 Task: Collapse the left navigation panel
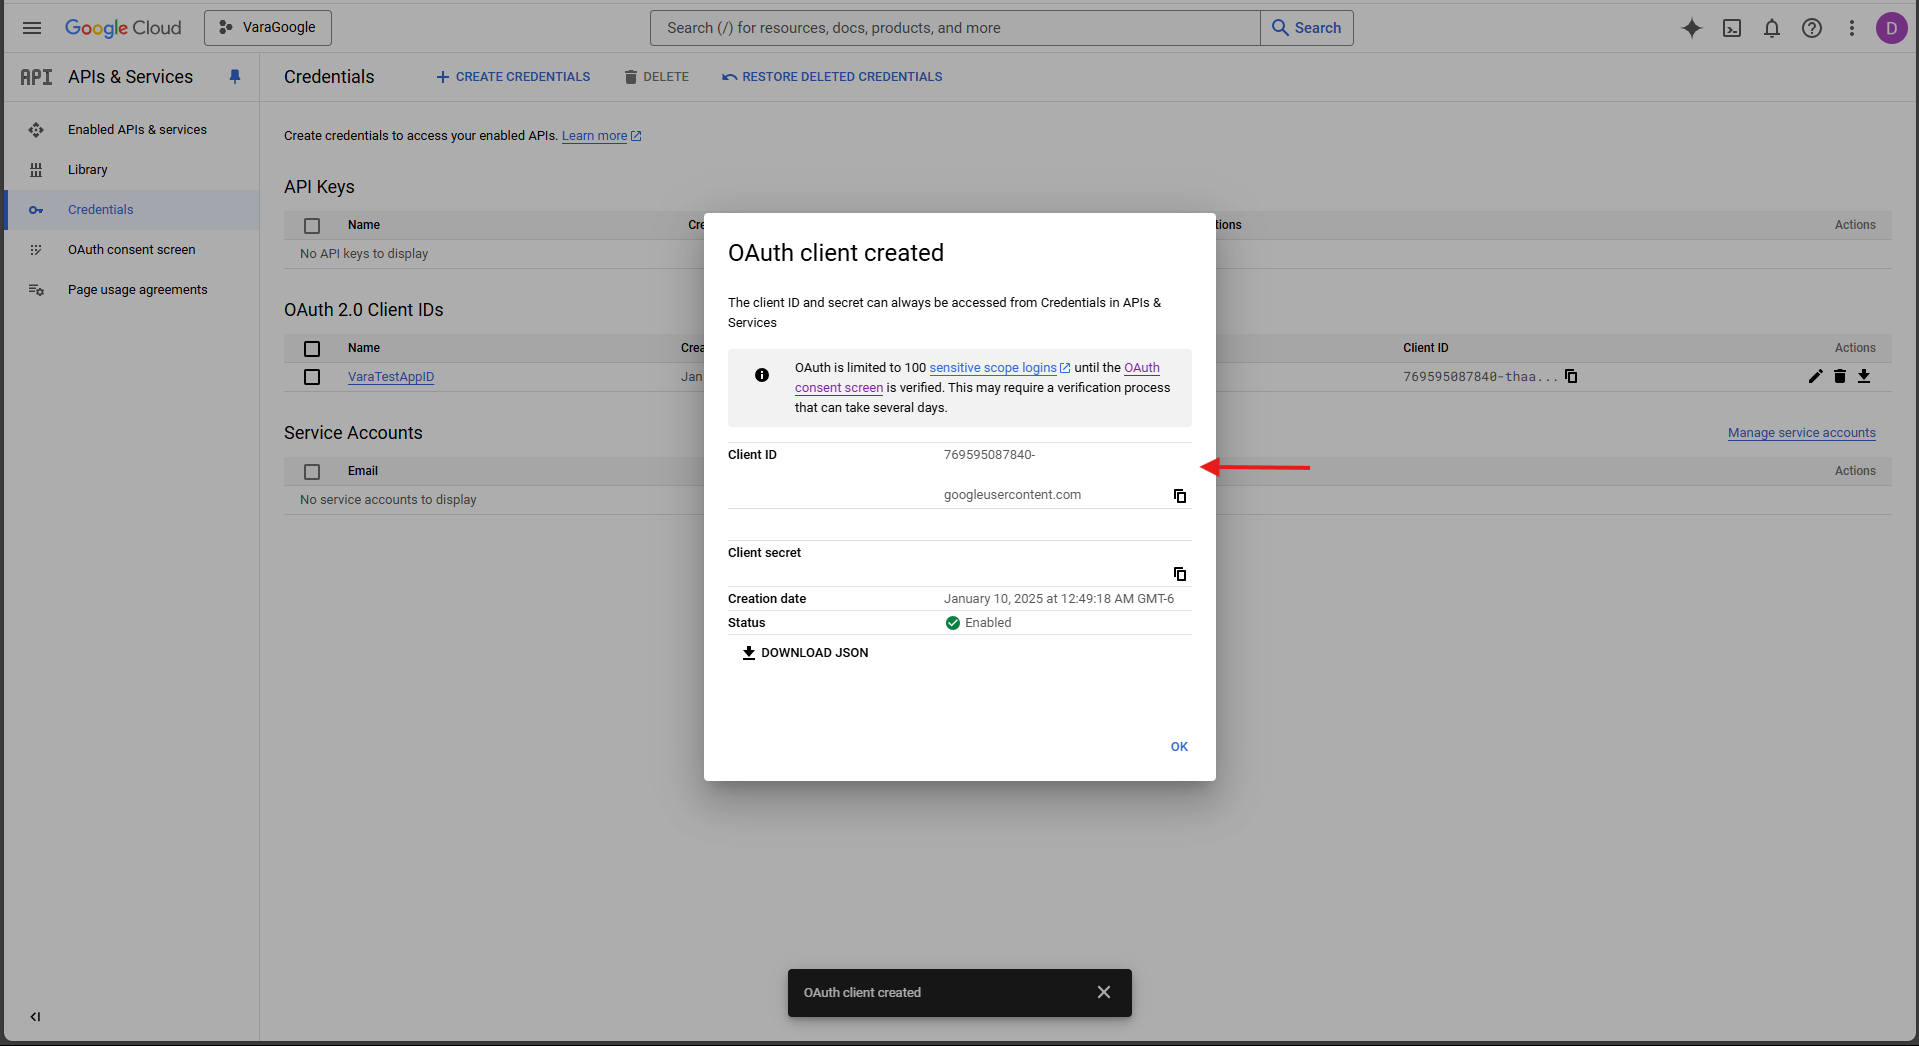(35, 1017)
